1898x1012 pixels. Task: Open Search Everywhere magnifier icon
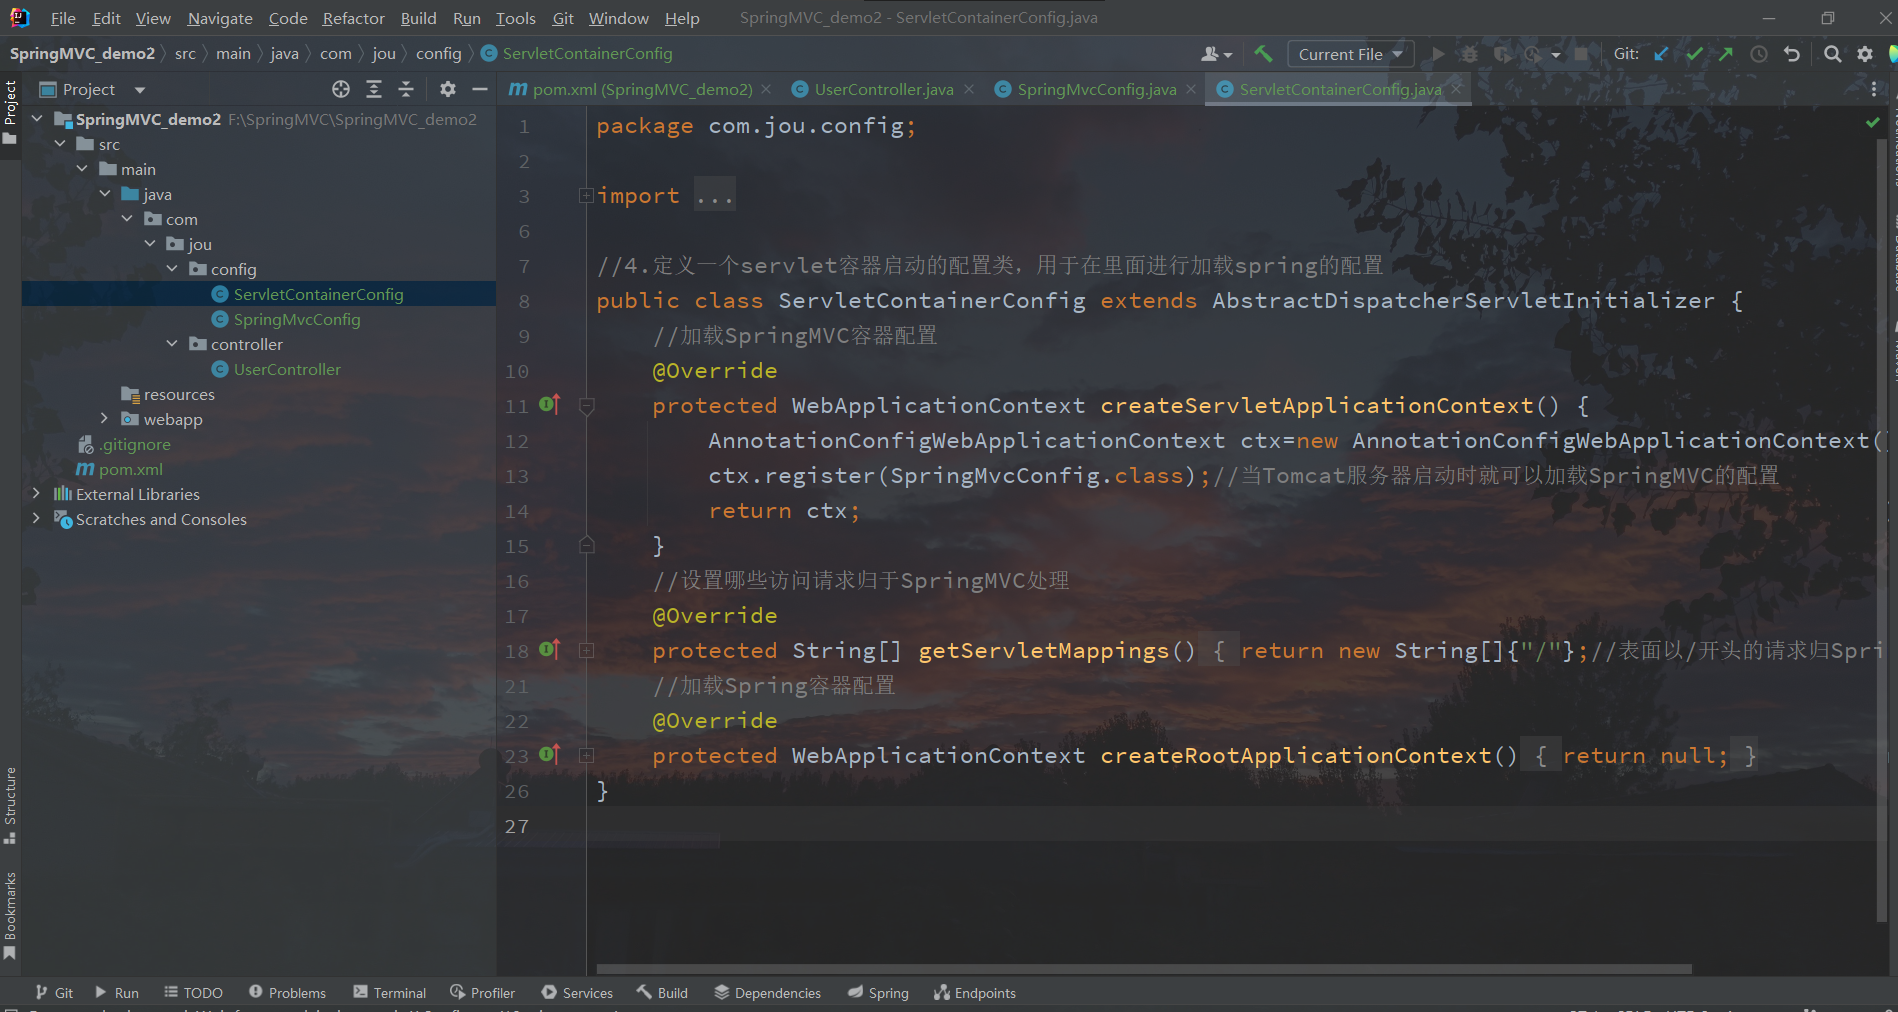(x=1832, y=54)
